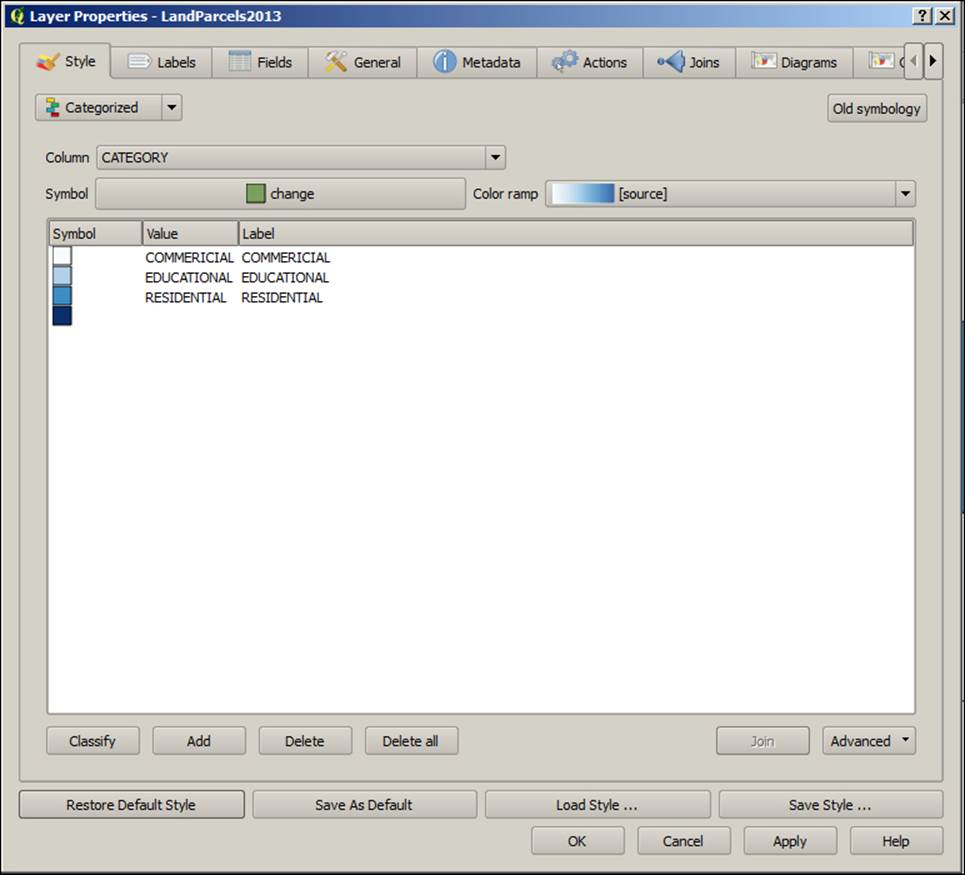Open Metadata via its info icon
Viewport: 965px width, 875px height.
click(x=443, y=61)
